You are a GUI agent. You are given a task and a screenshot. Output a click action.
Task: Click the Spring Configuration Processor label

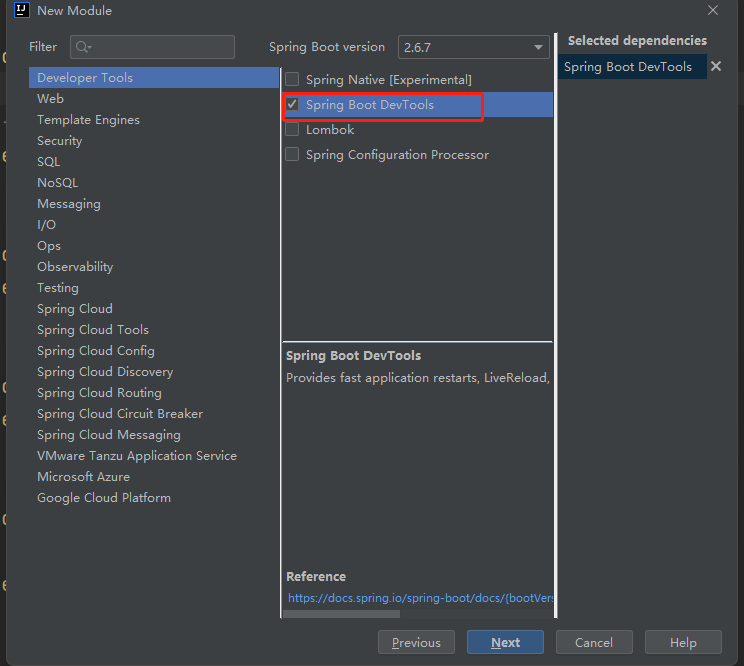[397, 155]
